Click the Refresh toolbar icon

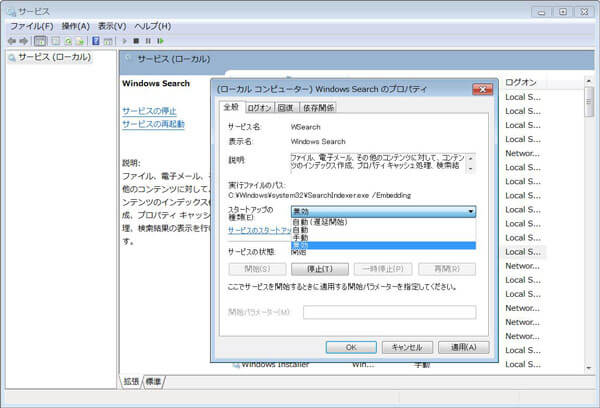[68, 41]
